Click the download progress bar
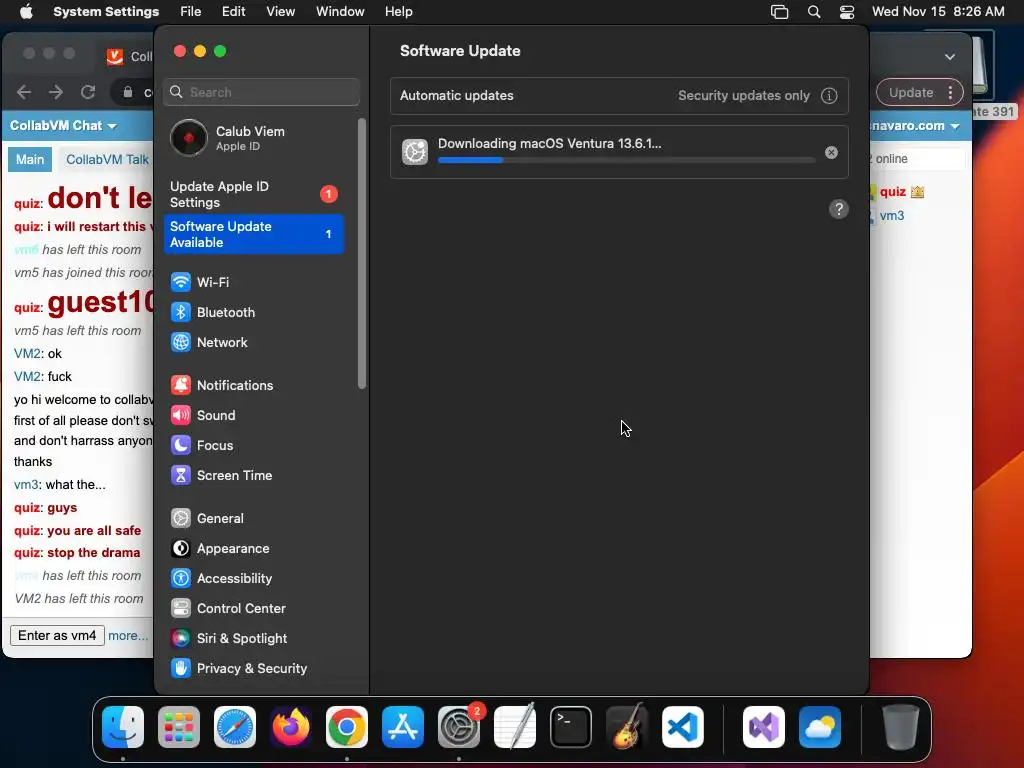Image resolution: width=1024 pixels, height=768 pixels. 626,160
